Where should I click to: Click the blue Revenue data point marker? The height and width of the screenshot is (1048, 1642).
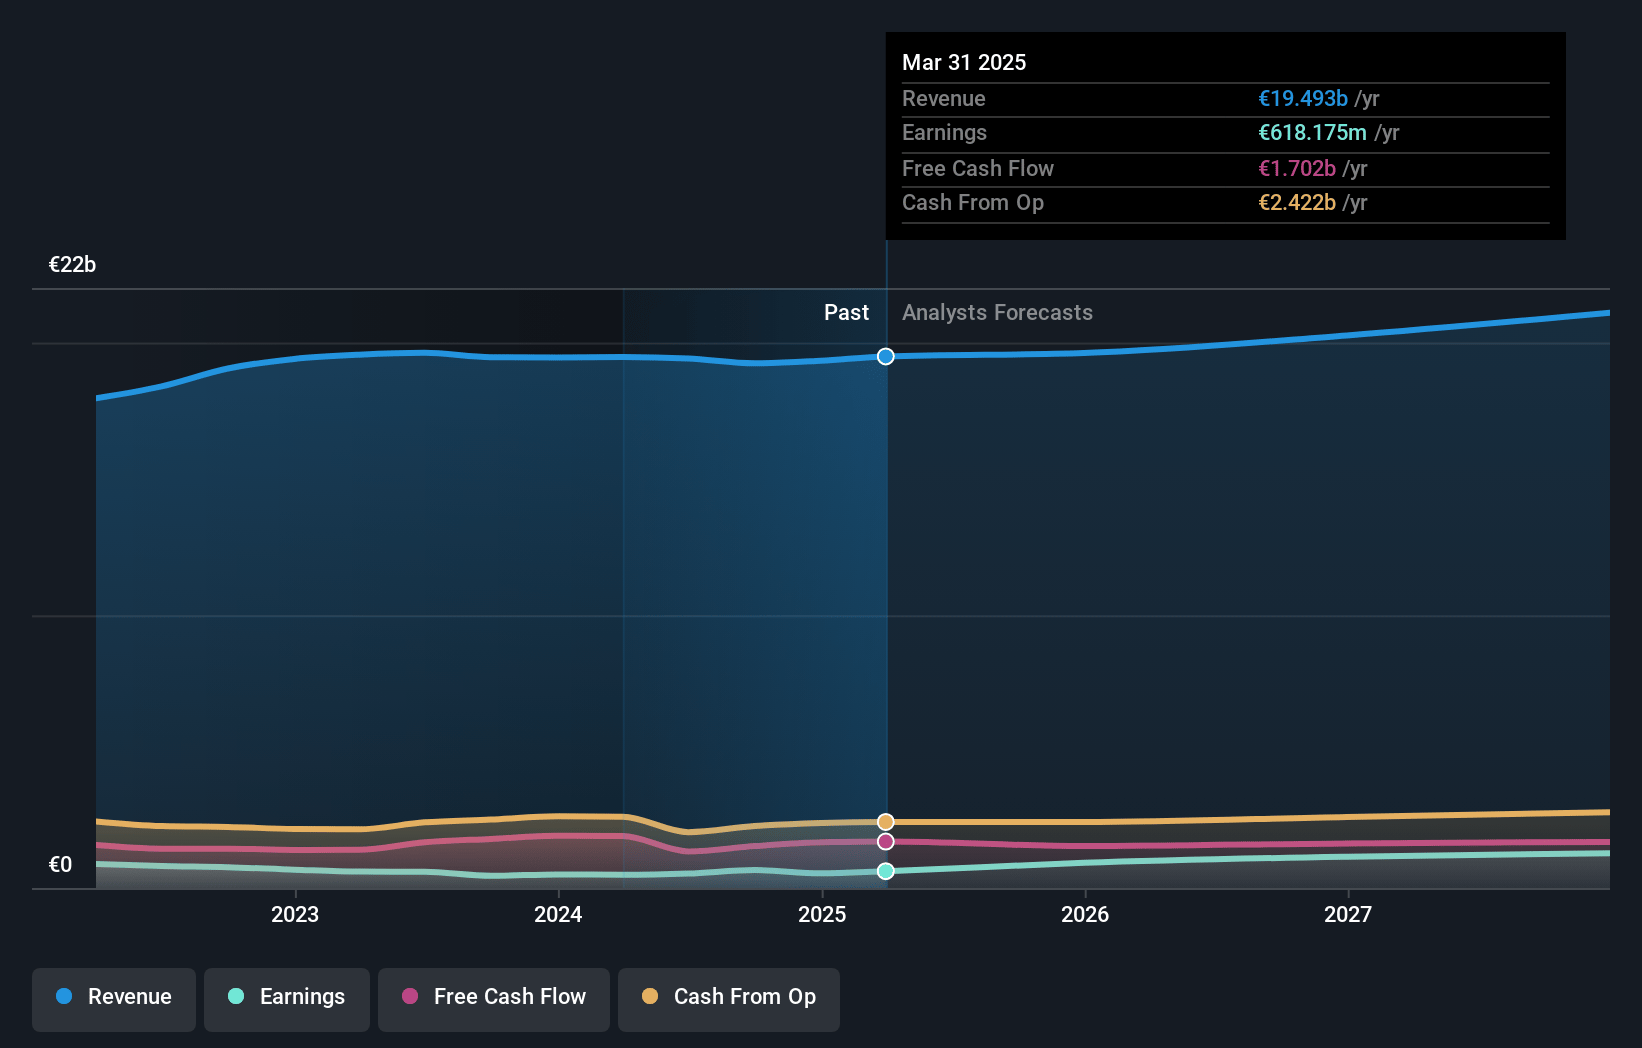point(886,357)
